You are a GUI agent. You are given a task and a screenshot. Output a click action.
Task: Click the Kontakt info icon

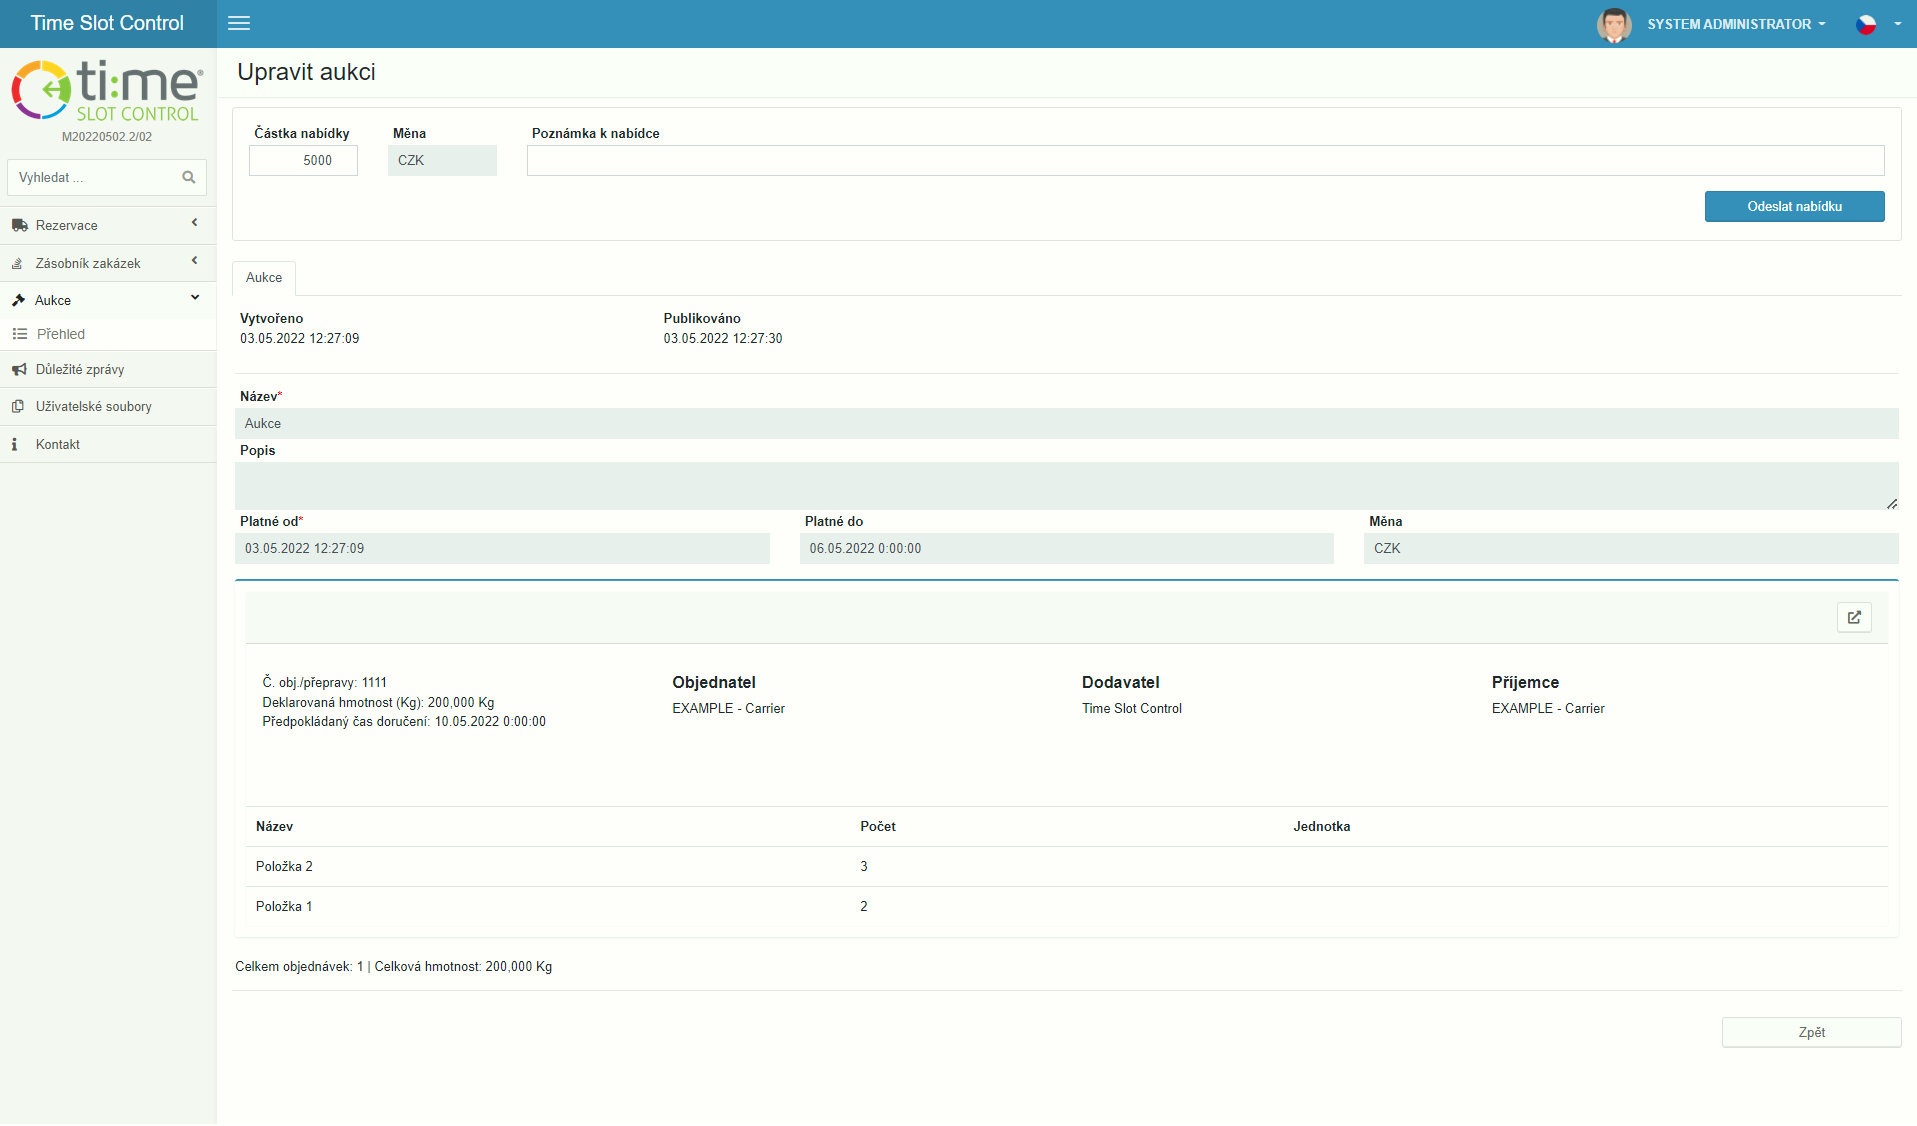(x=14, y=444)
